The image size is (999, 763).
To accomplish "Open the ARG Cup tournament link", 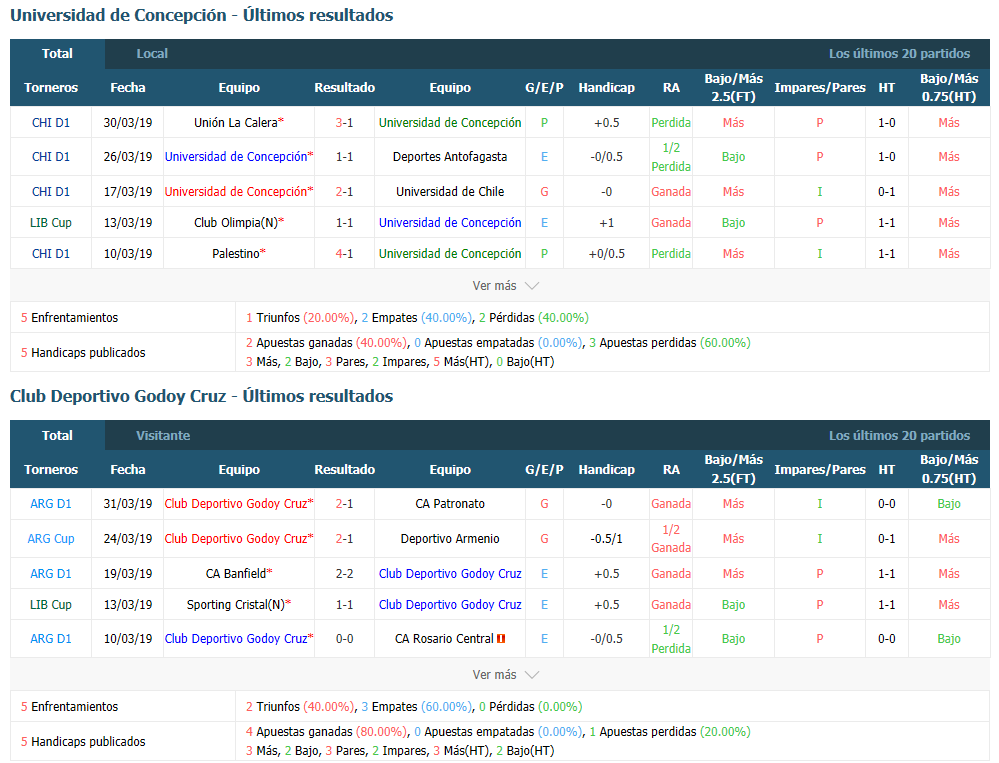I will pos(51,538).
